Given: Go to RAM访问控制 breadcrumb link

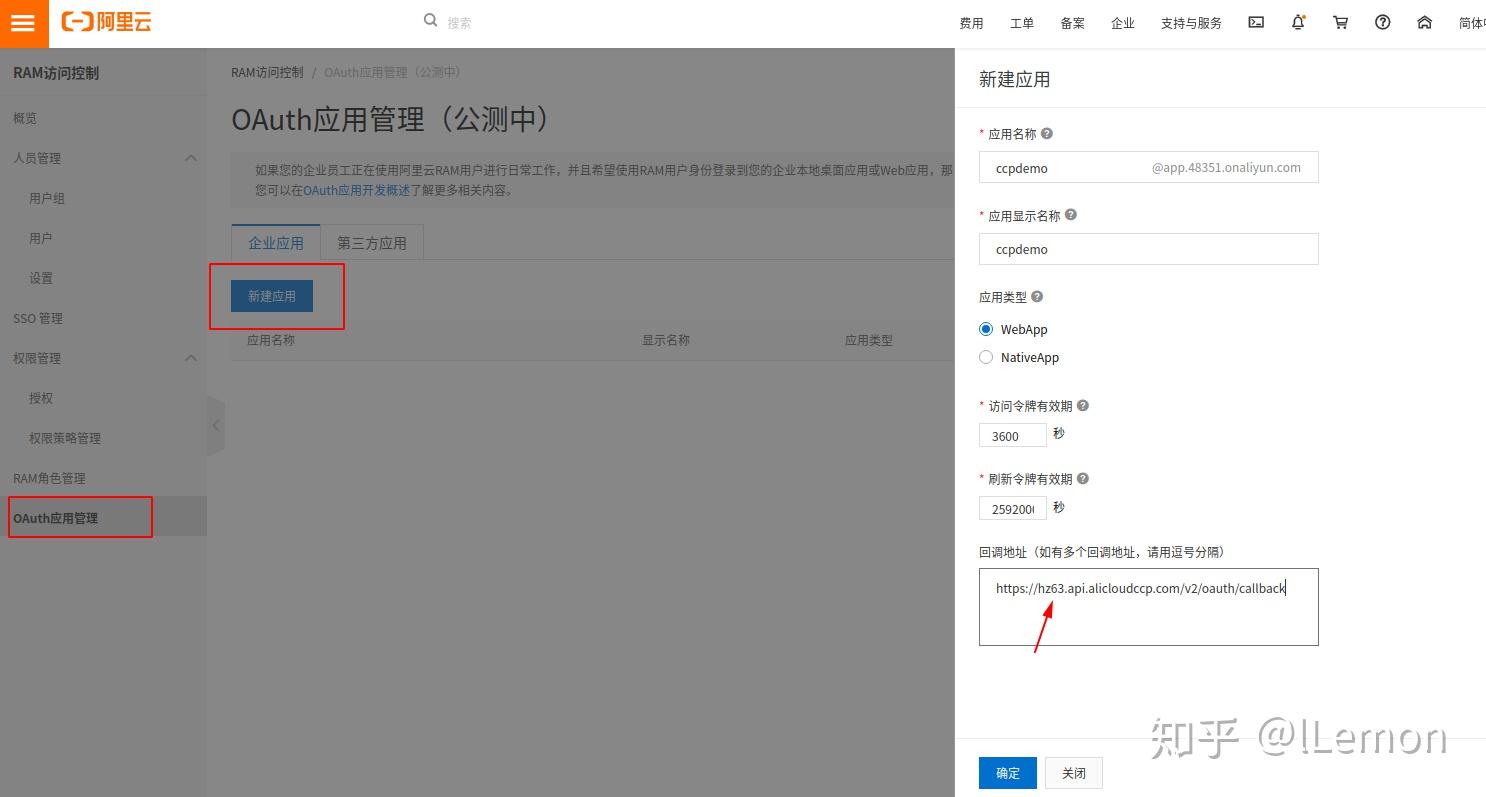Looking at the screenshot, I should coord(267,72).
